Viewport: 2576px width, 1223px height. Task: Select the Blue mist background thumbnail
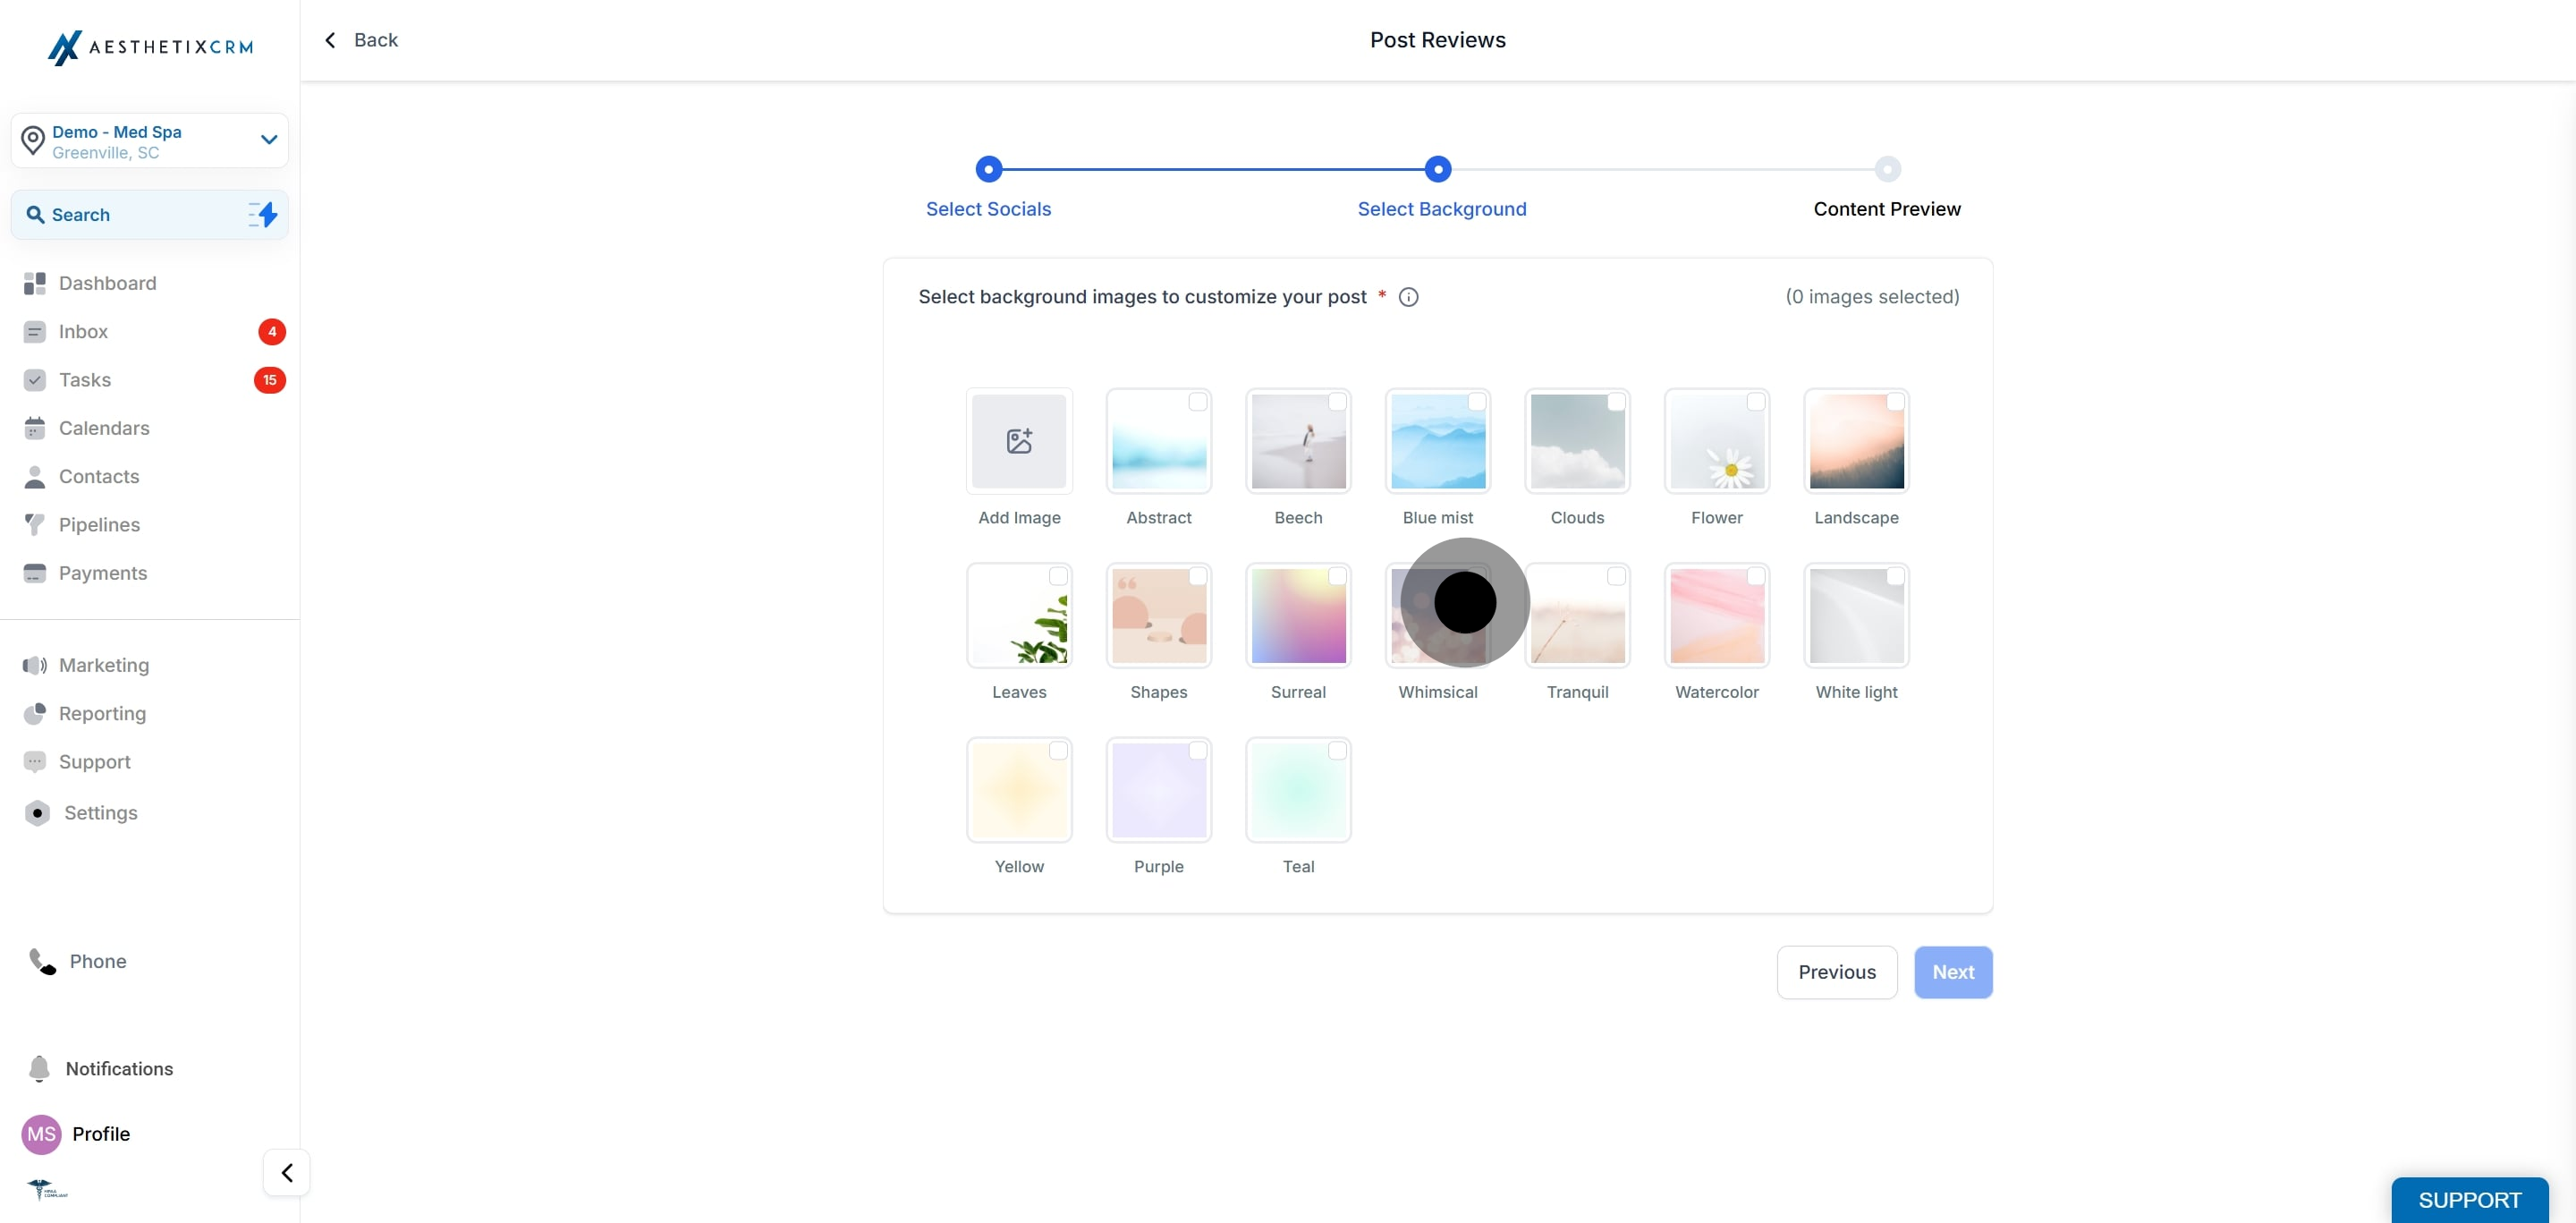tap(1438, 441)
